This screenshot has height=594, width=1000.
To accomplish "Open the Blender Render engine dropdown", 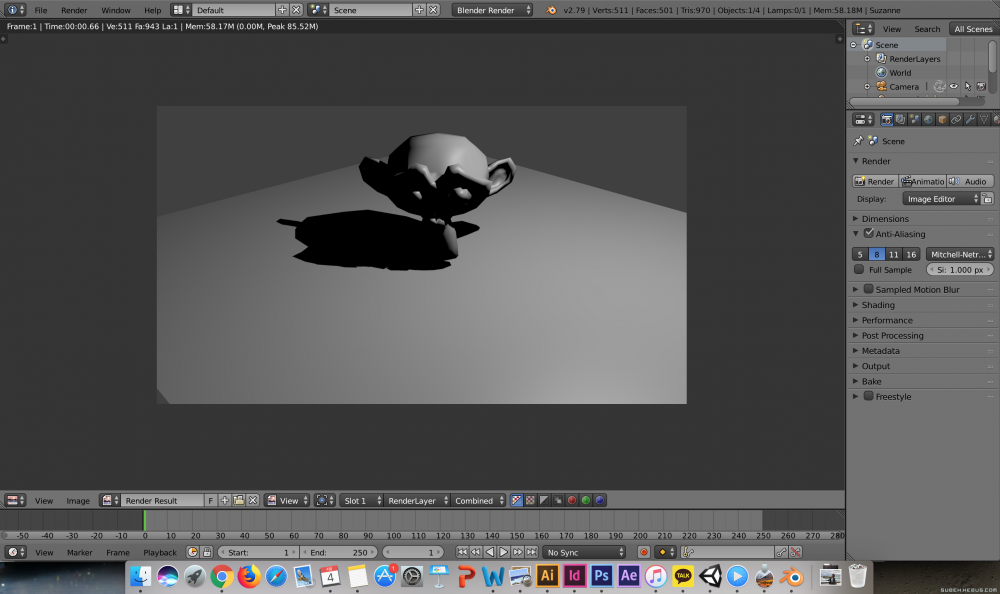I will [492, 10].
